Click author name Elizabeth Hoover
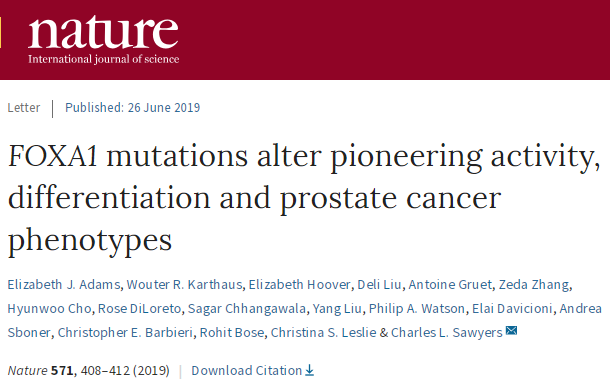The image size is (611, 383). (x=300, y=284)
